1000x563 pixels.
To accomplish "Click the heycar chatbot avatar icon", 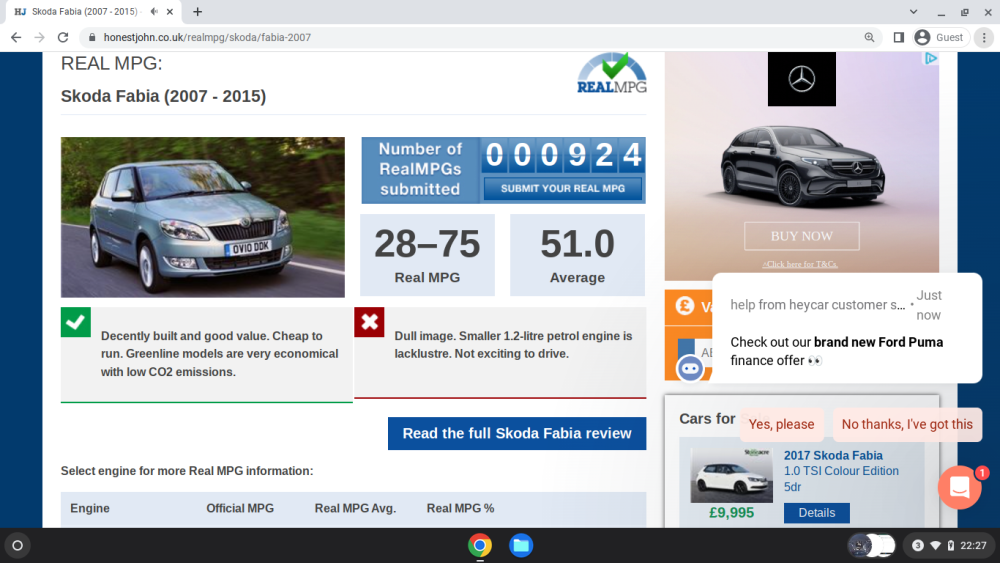I will 690,369.
